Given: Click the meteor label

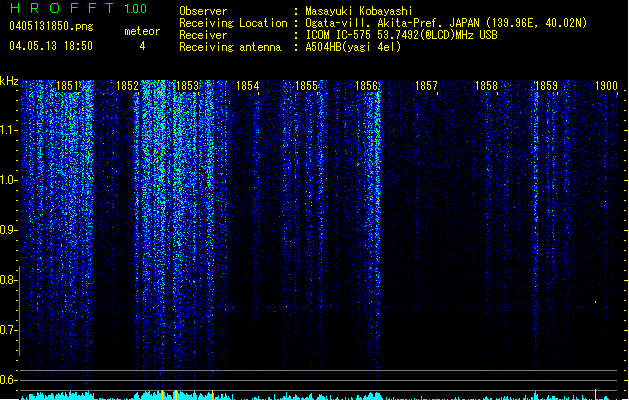Looking at the screenshot, I should tap(142, 31).
